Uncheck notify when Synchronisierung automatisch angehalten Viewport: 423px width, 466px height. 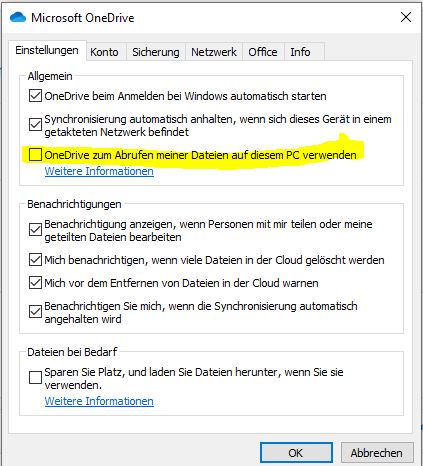tap(35, 312)
